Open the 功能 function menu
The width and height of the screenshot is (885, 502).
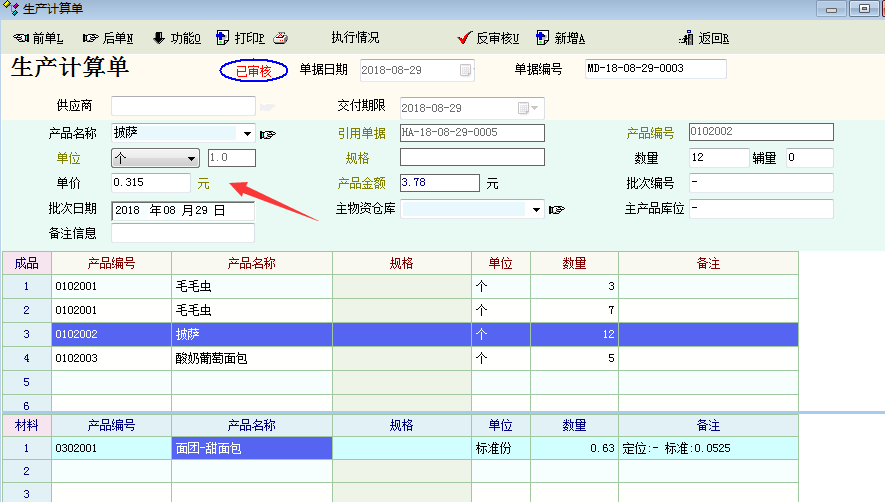click(176, 38)
